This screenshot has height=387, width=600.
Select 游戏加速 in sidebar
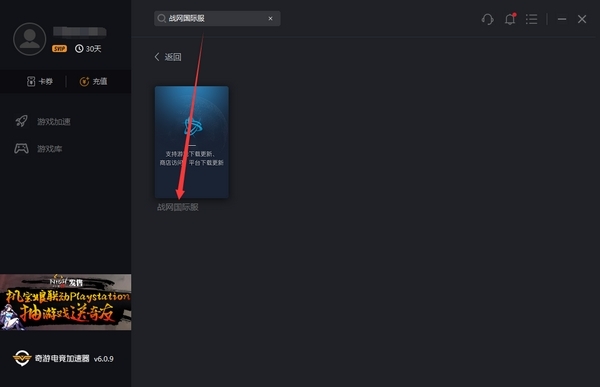[54, 122]
